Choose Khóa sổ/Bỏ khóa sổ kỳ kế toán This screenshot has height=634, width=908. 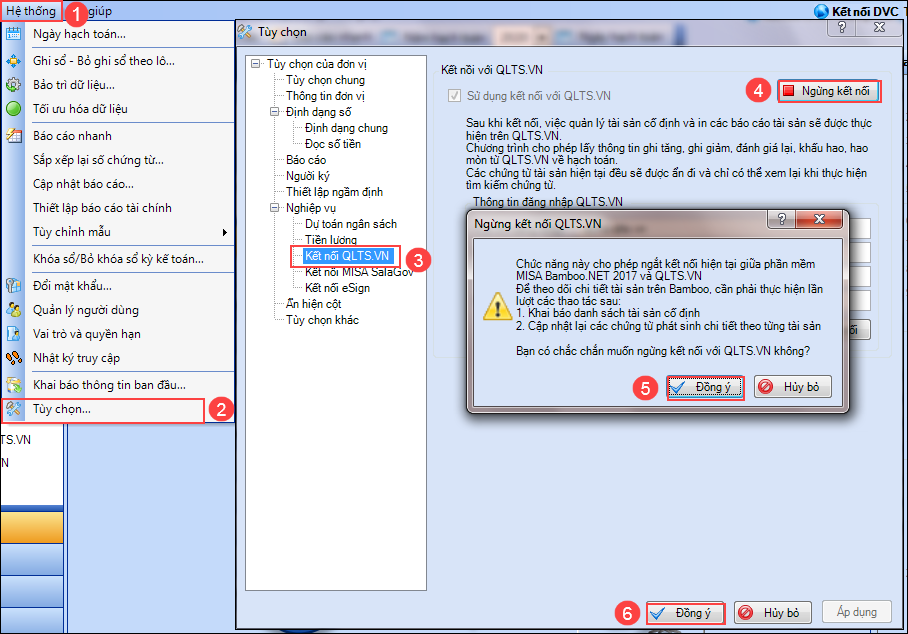(118, 259)
